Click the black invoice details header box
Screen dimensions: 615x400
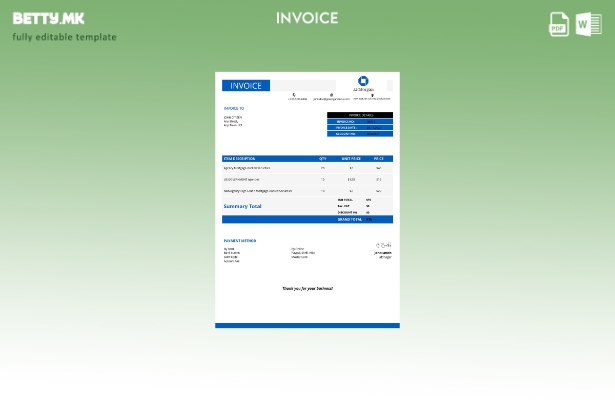pyautogui.click(x=360, y=115)
